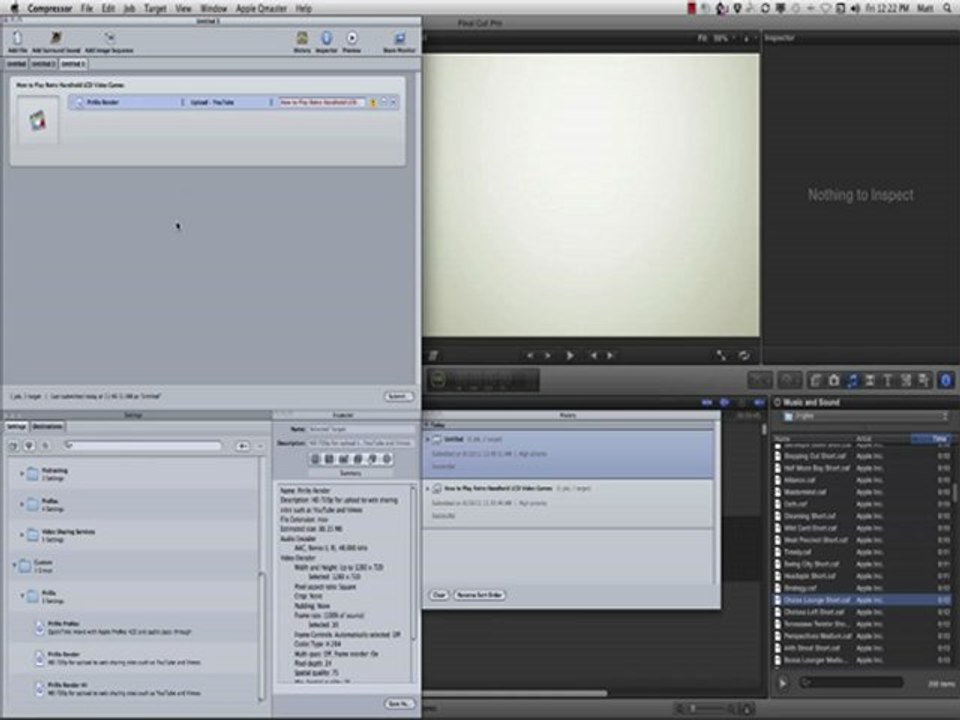The image size is (960, 720).
Task: Expand the Untitled batch in History
Action: (x=428, y=440)
